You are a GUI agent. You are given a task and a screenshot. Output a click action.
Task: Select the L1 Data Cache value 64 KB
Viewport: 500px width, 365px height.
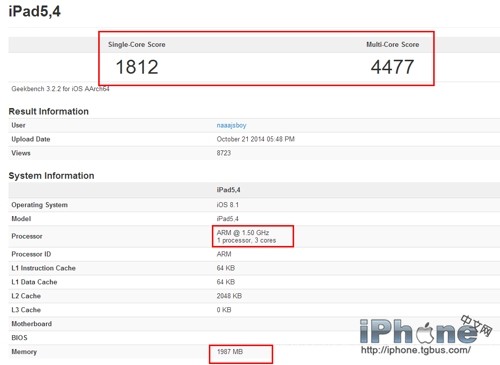click(x=226, y=282)
